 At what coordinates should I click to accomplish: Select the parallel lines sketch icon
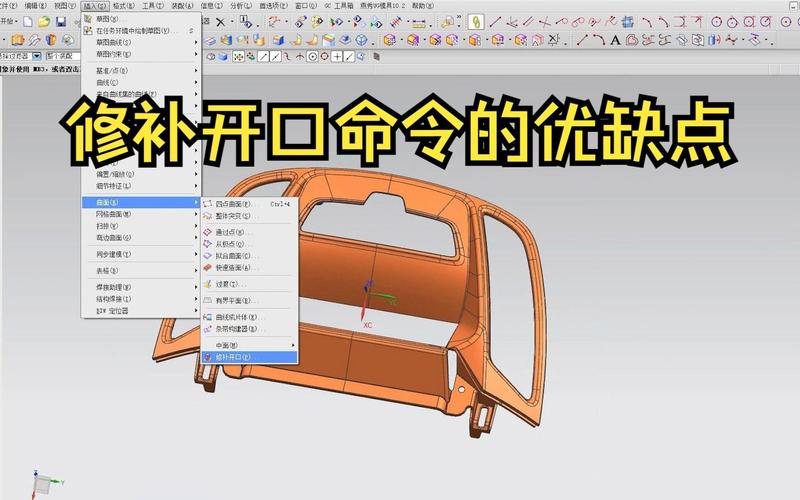529,22
